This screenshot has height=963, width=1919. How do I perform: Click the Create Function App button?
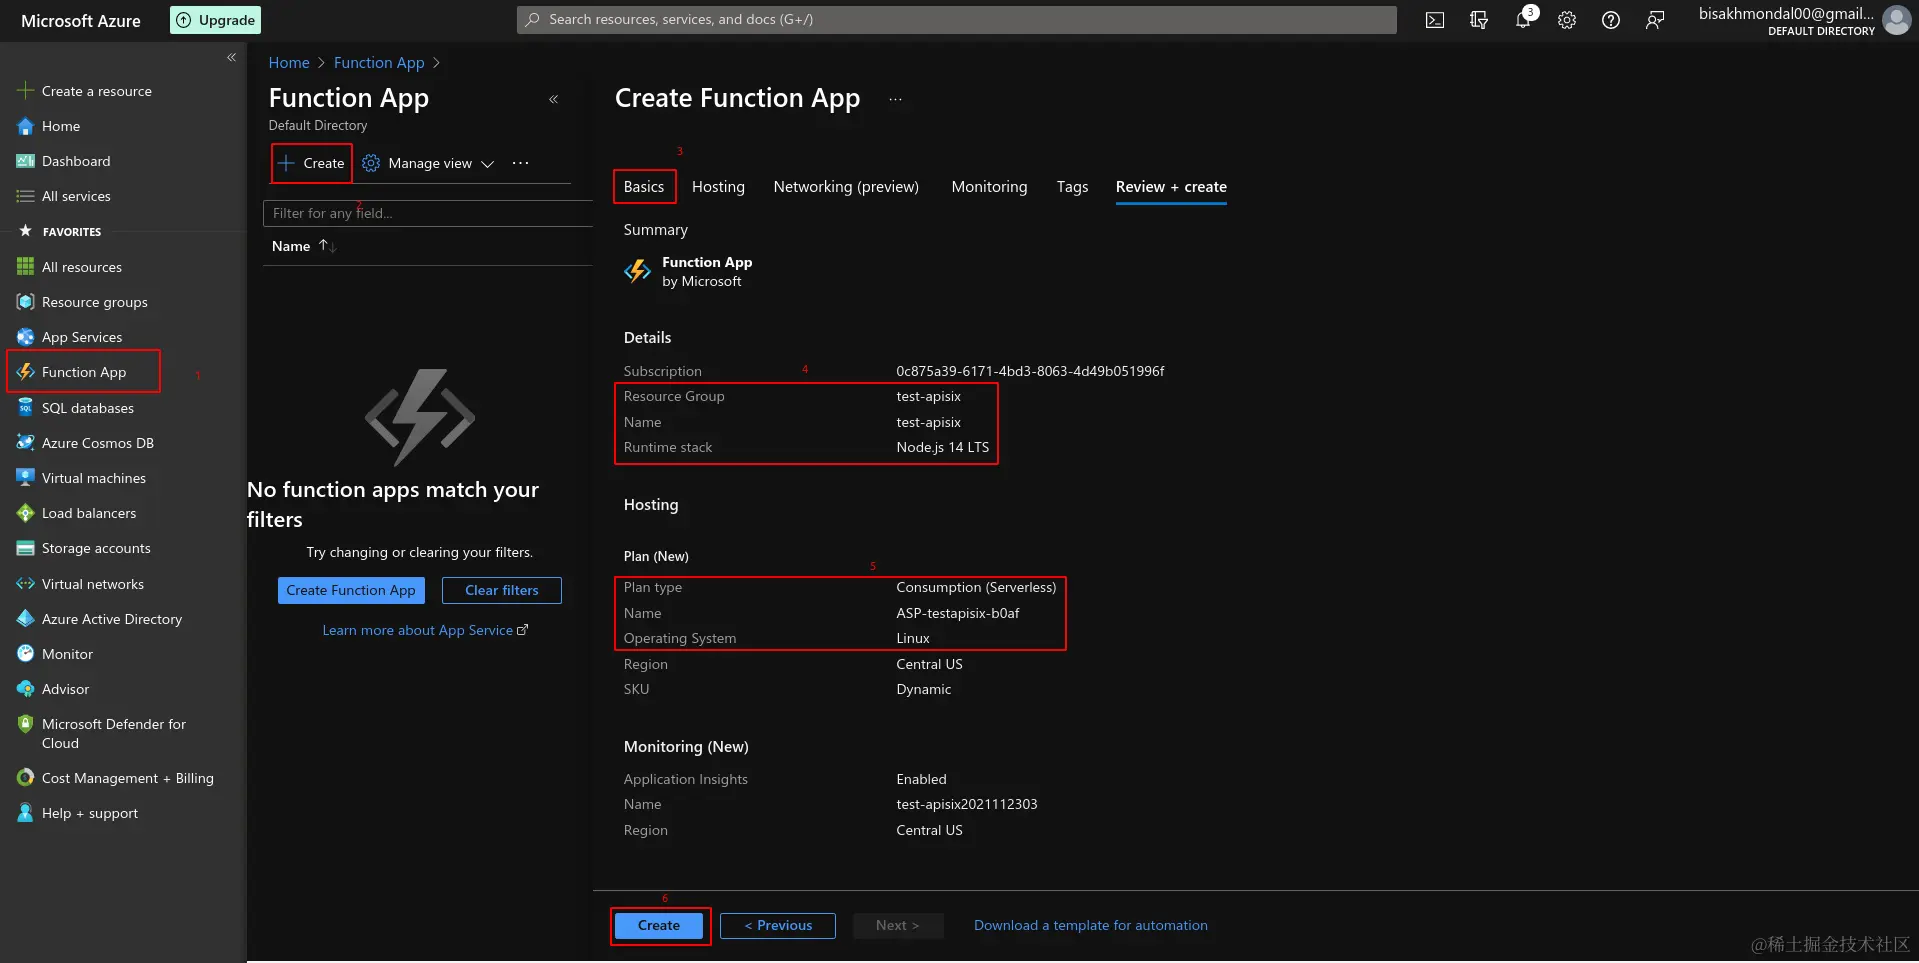(x=351, y=590)
